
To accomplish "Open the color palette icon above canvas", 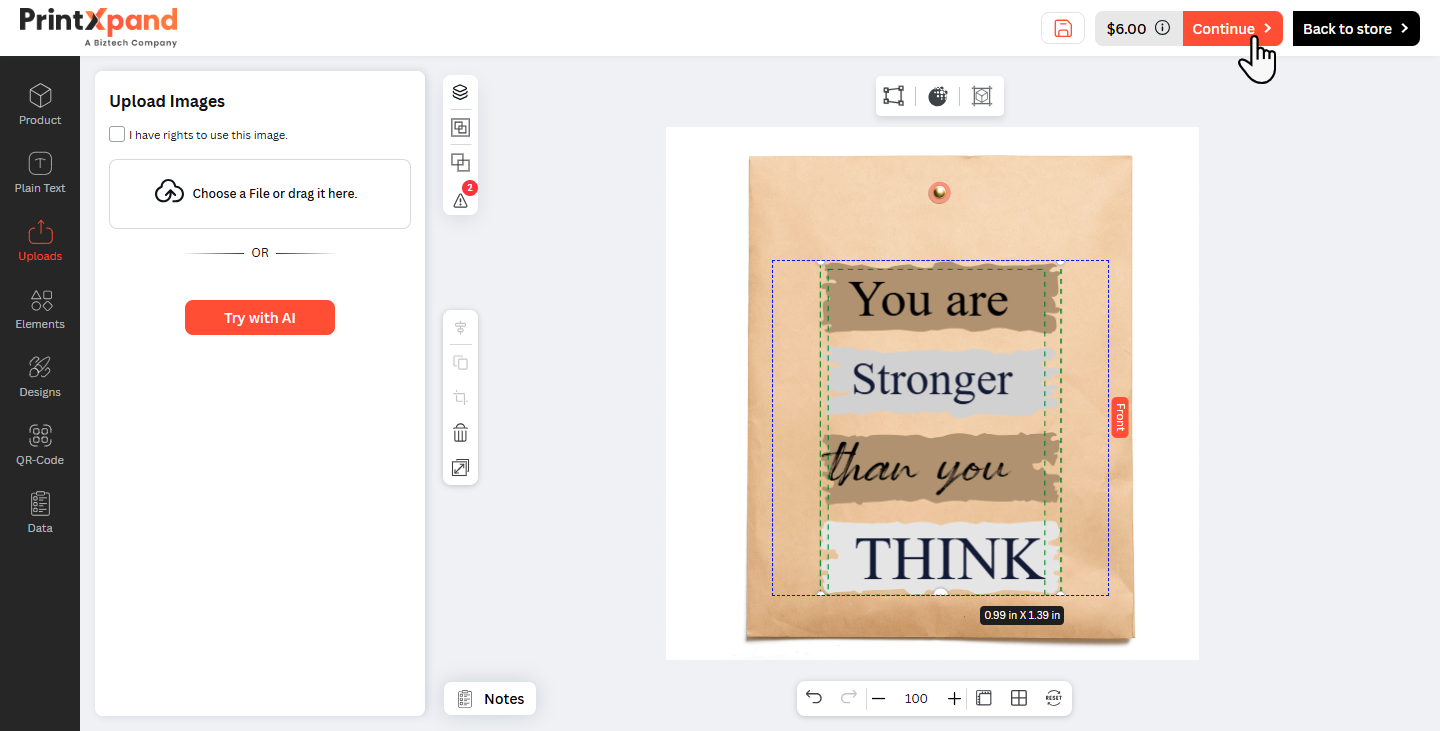I will coord(937,96).
